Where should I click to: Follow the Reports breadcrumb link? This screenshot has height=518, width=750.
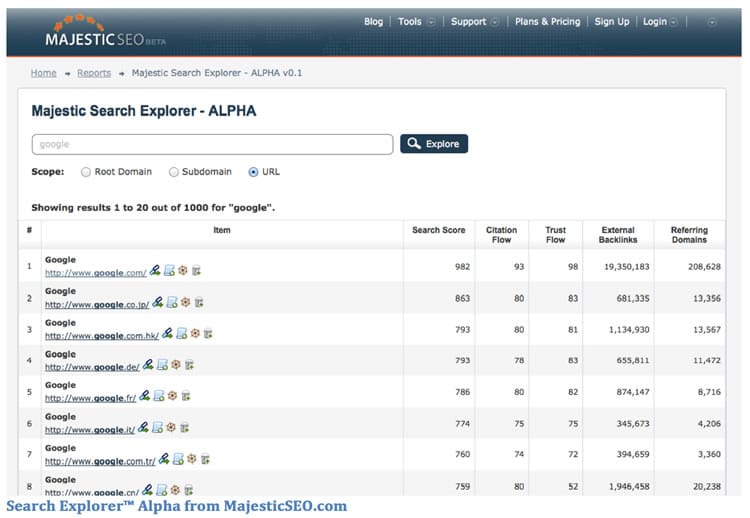tap(94, 73)
